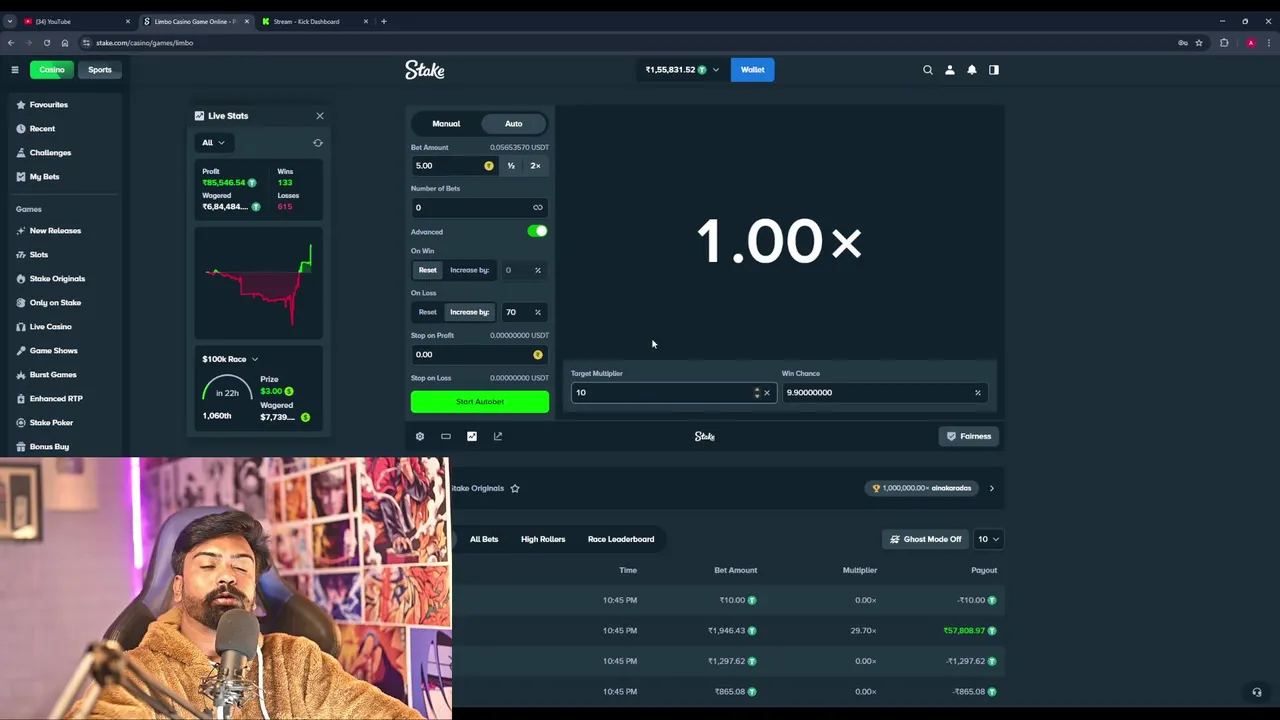Open the user profile icon
This screenshot has height=720, width=1280.
click(950, 70)
